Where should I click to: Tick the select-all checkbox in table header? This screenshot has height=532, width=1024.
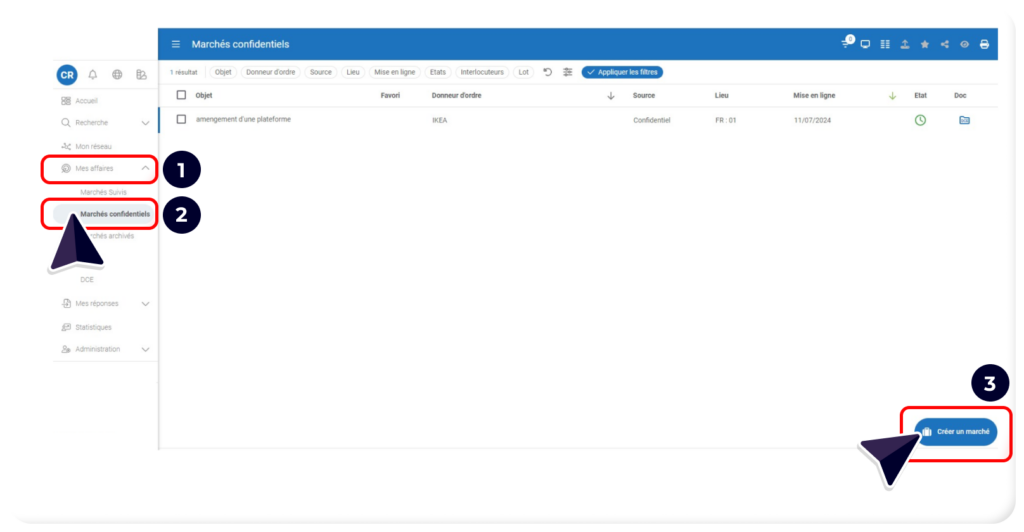(181, 95)
